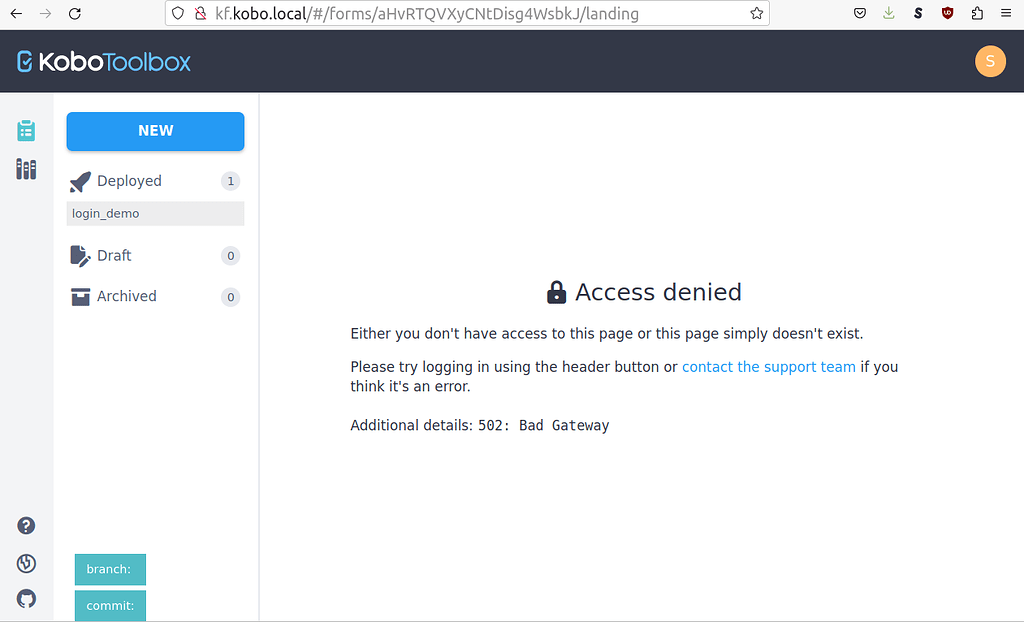Expand the Deployed forms list
The width and height of the screenshot is (1024, 622).
(x=129, y=181)
